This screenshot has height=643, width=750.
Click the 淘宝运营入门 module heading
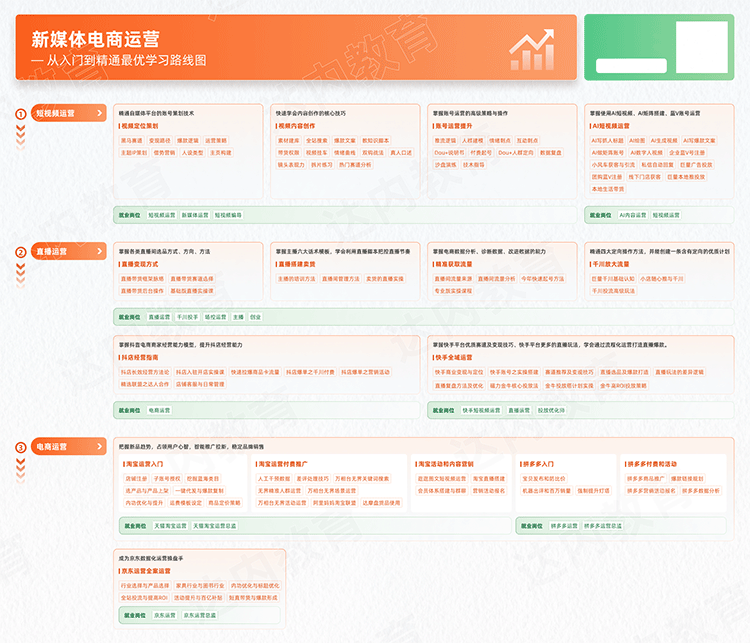point(145,464)
